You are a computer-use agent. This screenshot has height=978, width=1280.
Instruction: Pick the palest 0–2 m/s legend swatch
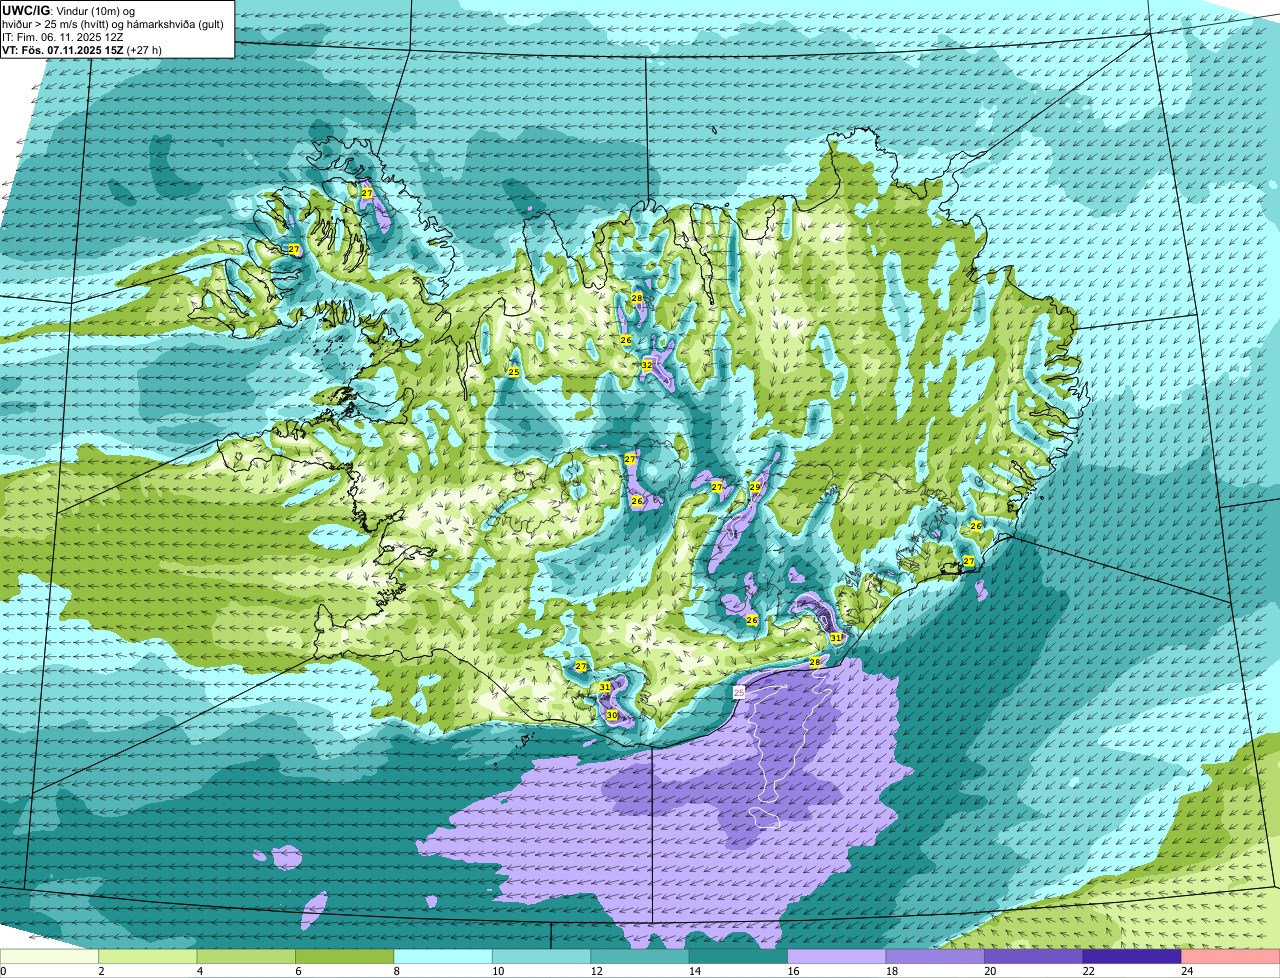pyautogui.click(x=50, y=956)
